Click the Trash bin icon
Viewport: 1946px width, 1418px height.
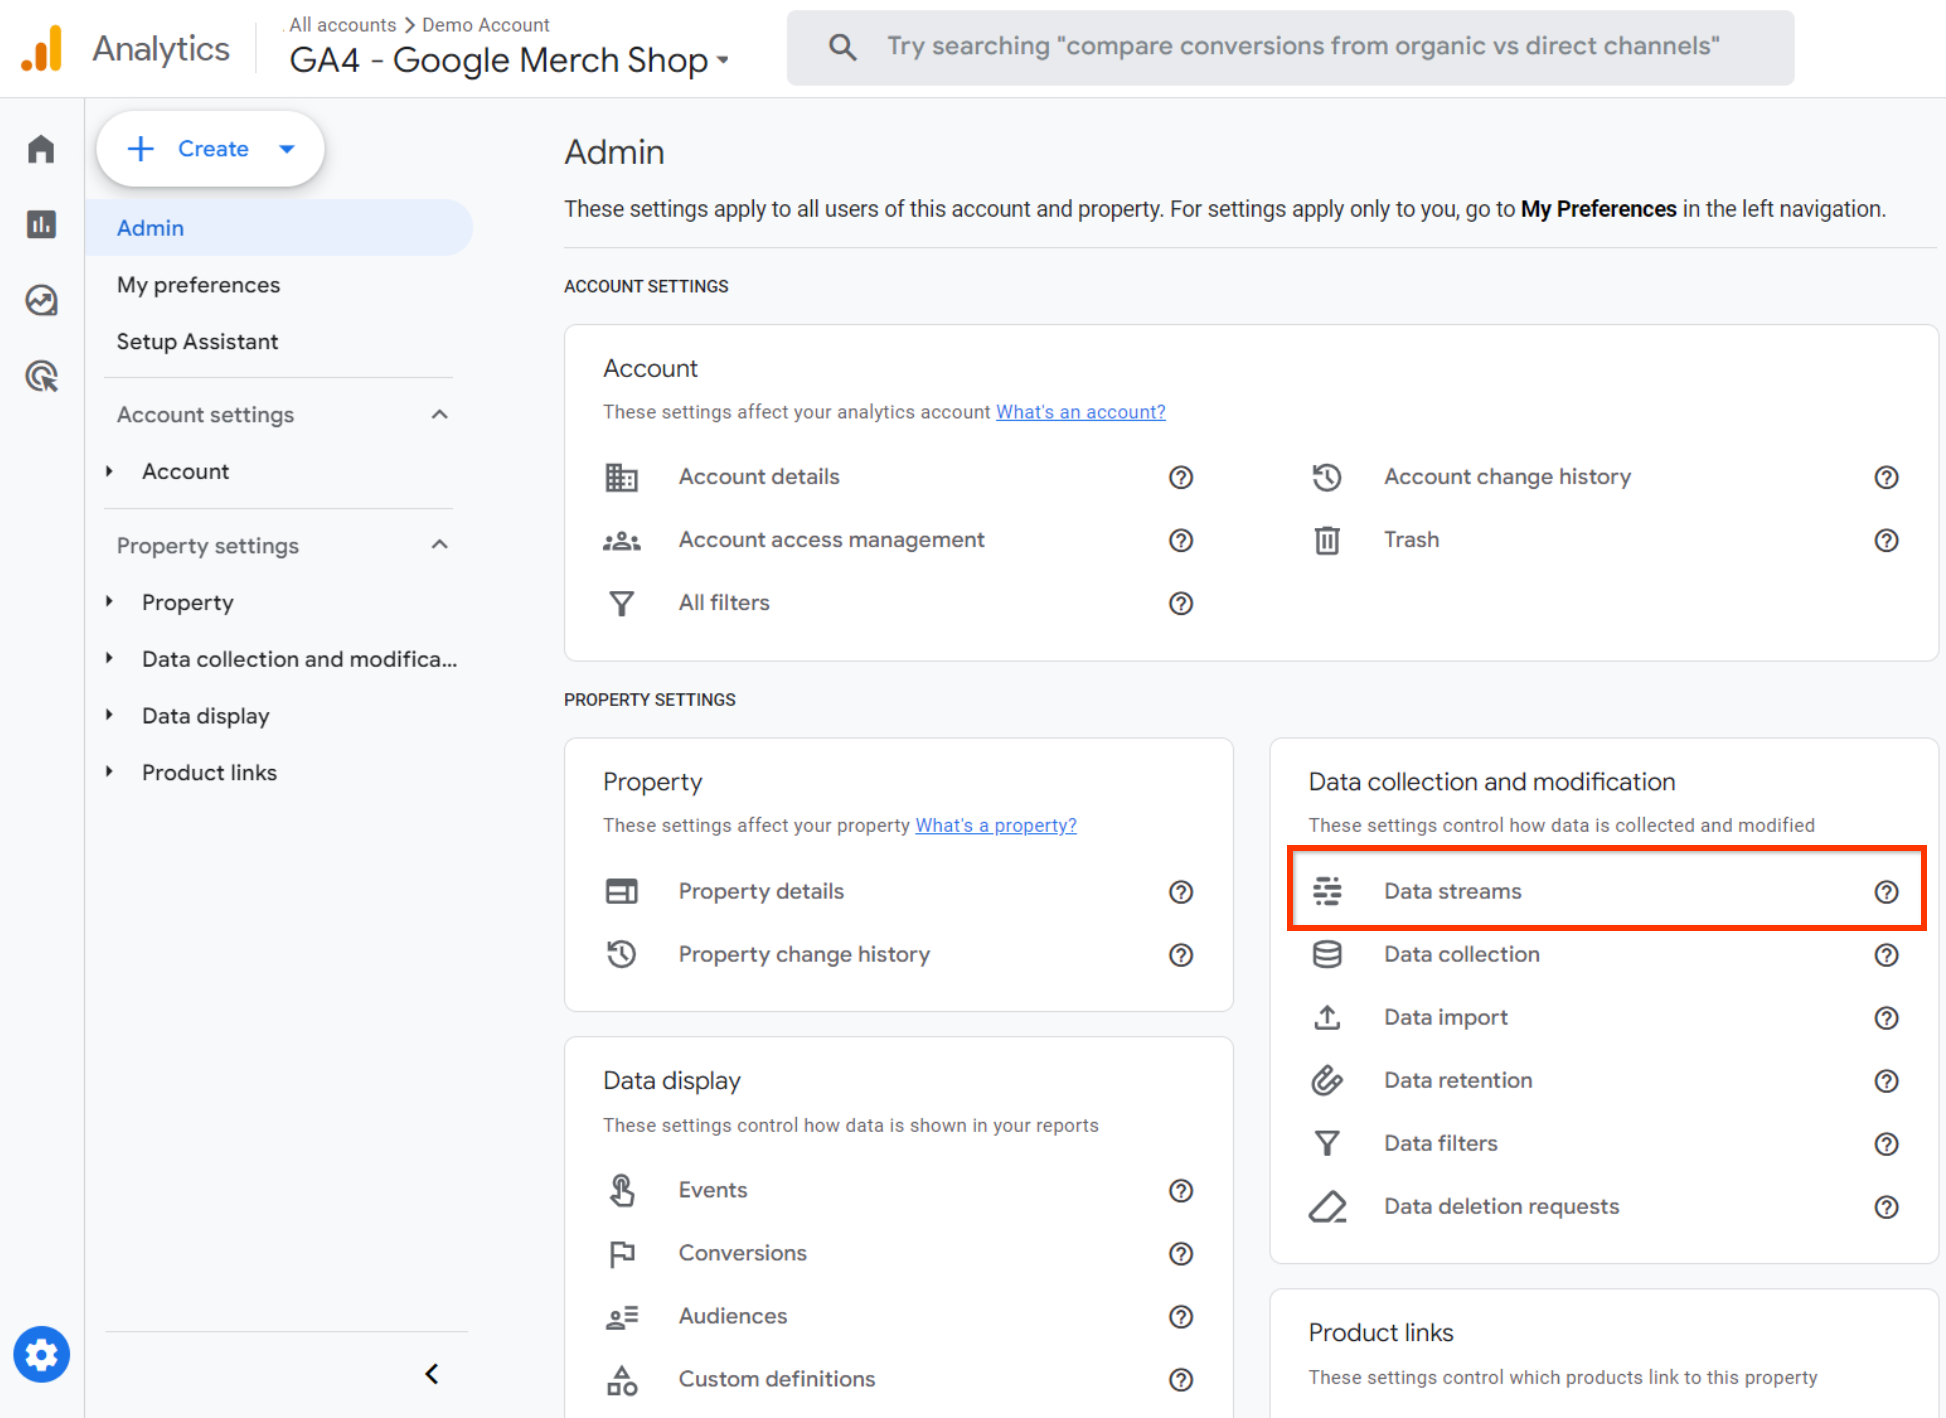click(x=1327, y=540)
